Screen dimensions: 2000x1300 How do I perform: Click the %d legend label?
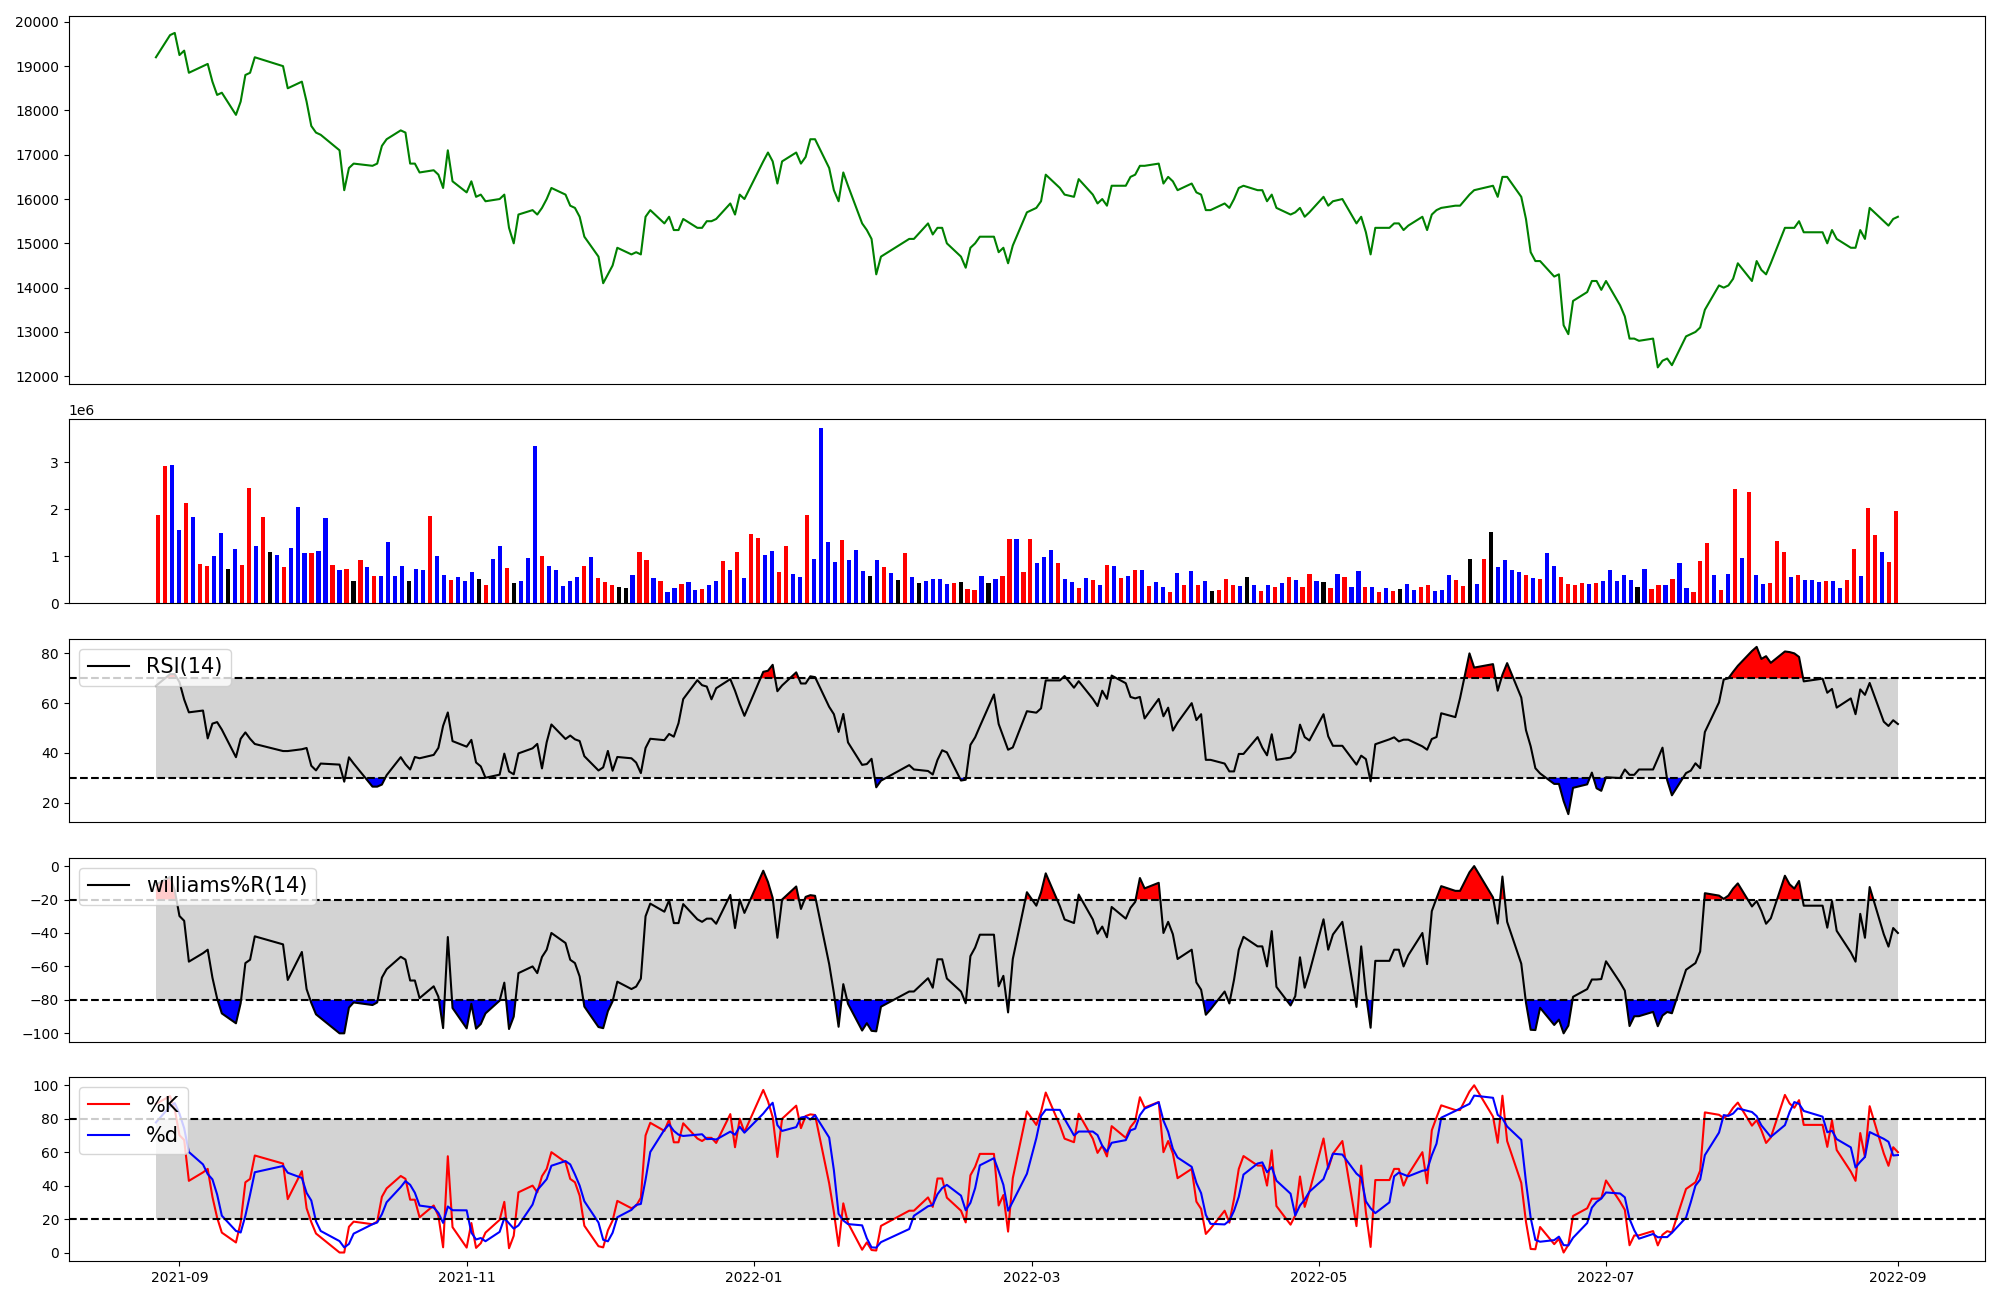tap(162, 1135)
